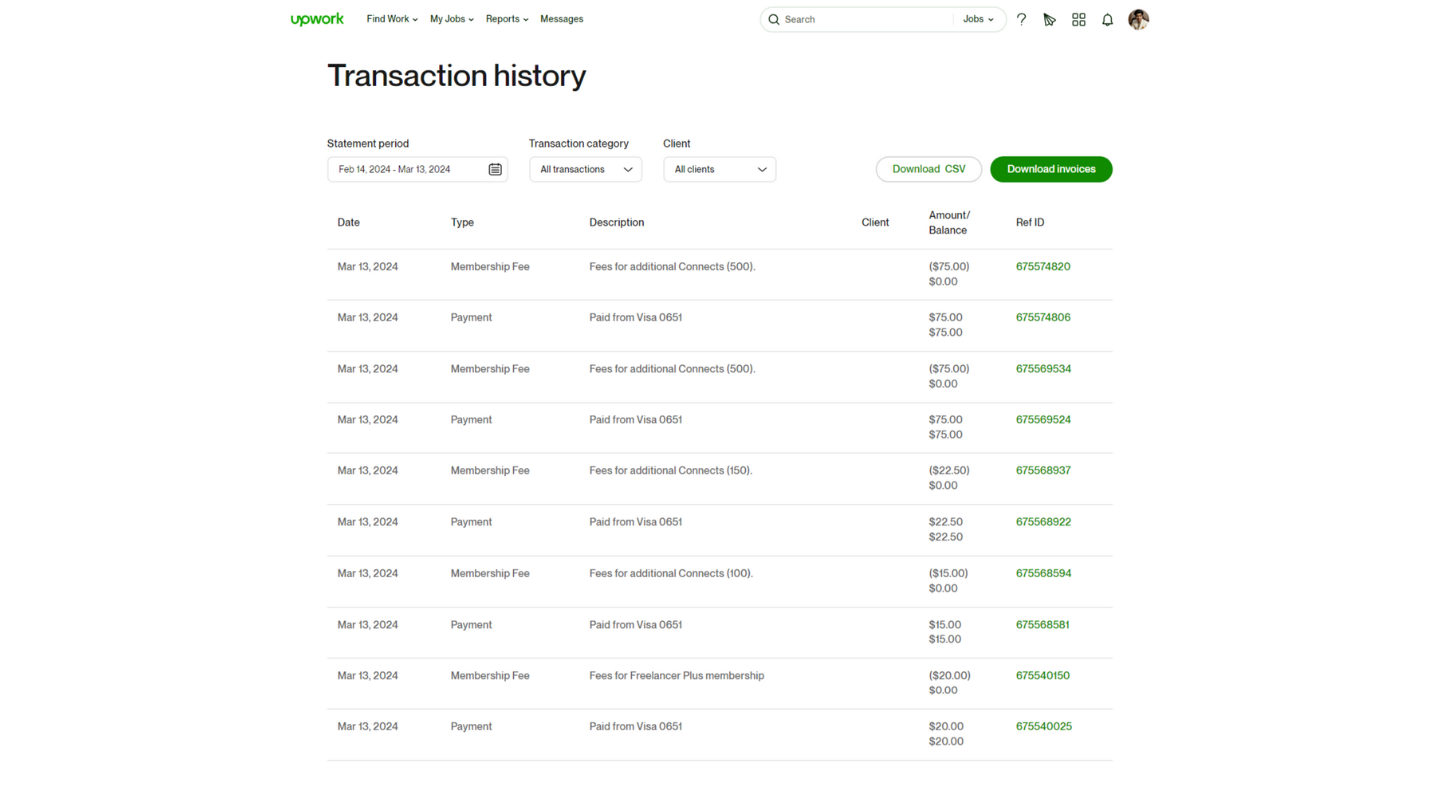Image resolution: width=1440 pixels, height=810 pixels.
Task: Expand the All clients dropdown
Action: click(719, 169)
